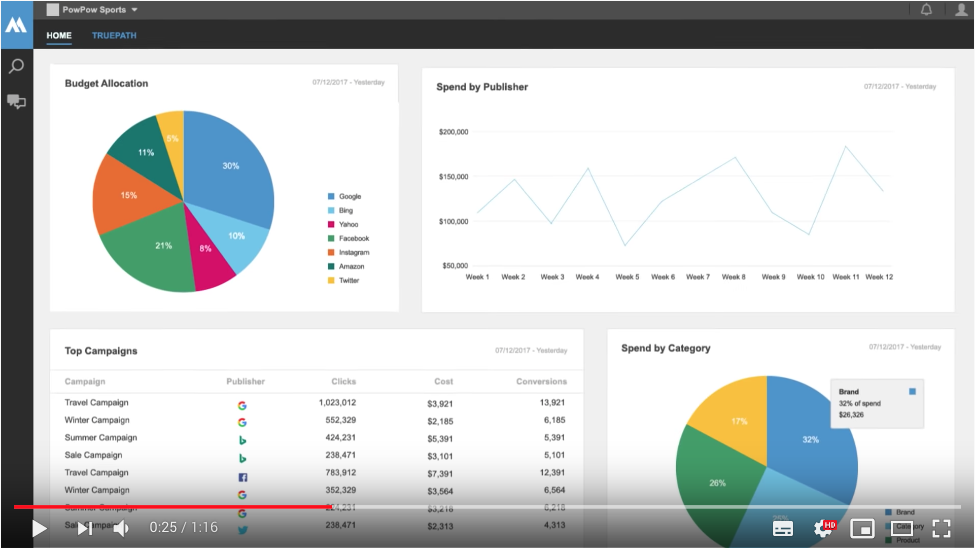Click the Instagram legend color swatch
Viewport: 975px width, 548px height.
[x=331, y=252]
